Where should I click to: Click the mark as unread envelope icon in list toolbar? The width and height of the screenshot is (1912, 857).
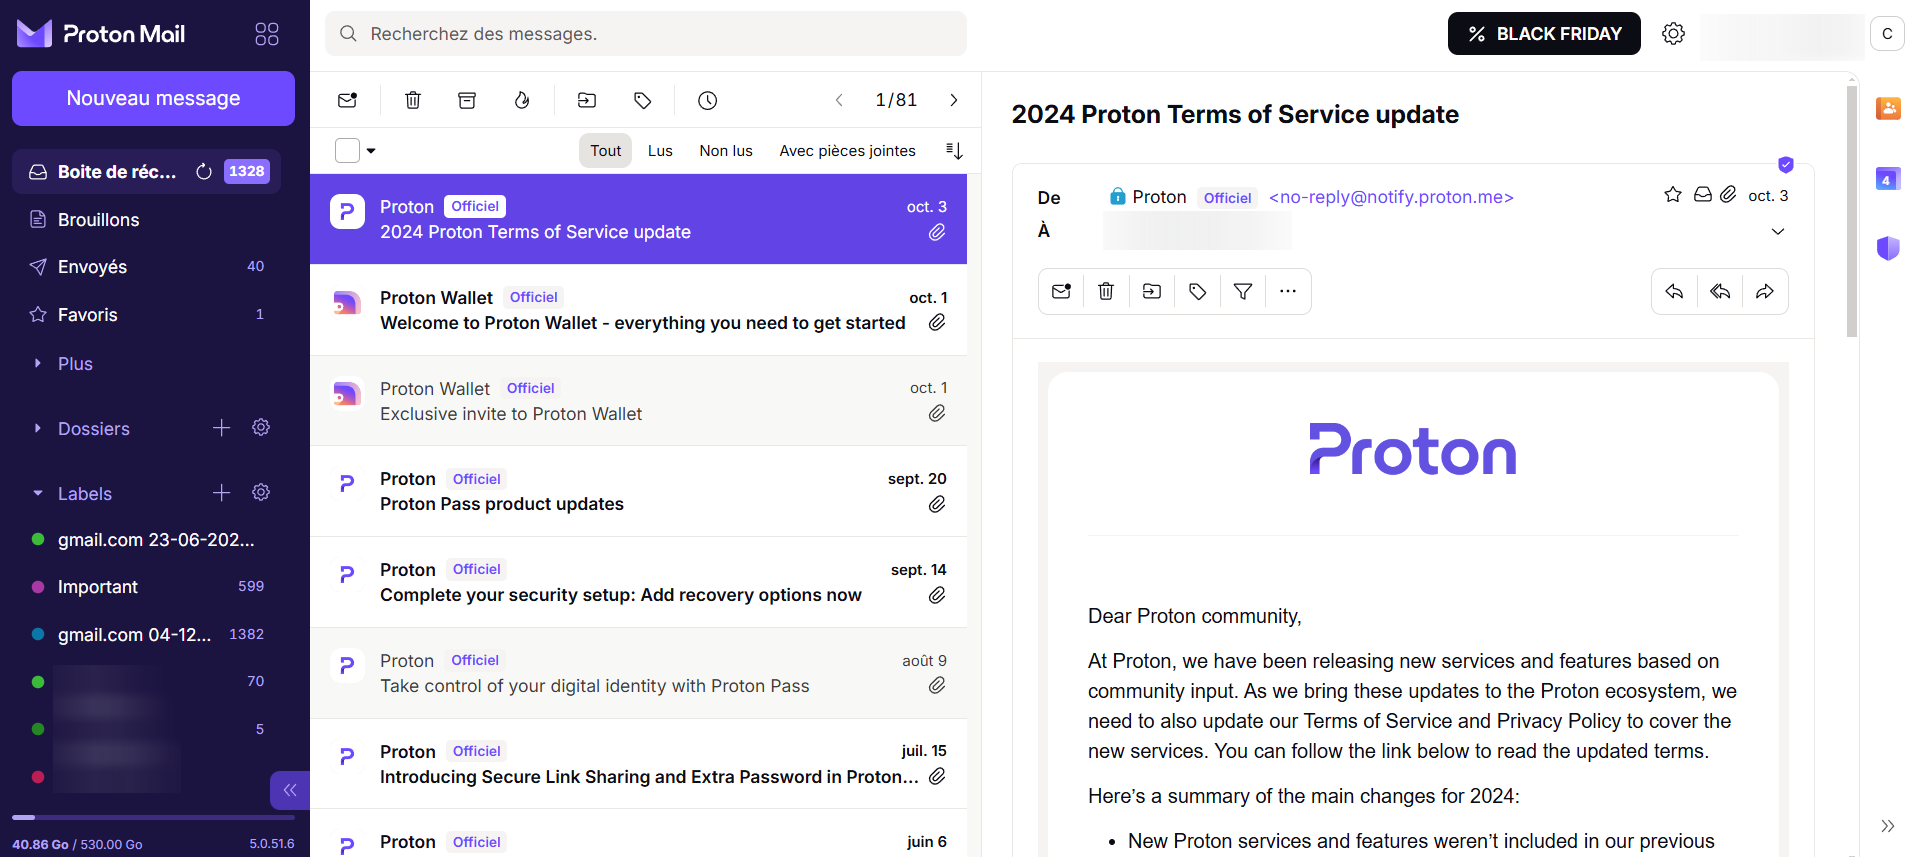point(348,100)
